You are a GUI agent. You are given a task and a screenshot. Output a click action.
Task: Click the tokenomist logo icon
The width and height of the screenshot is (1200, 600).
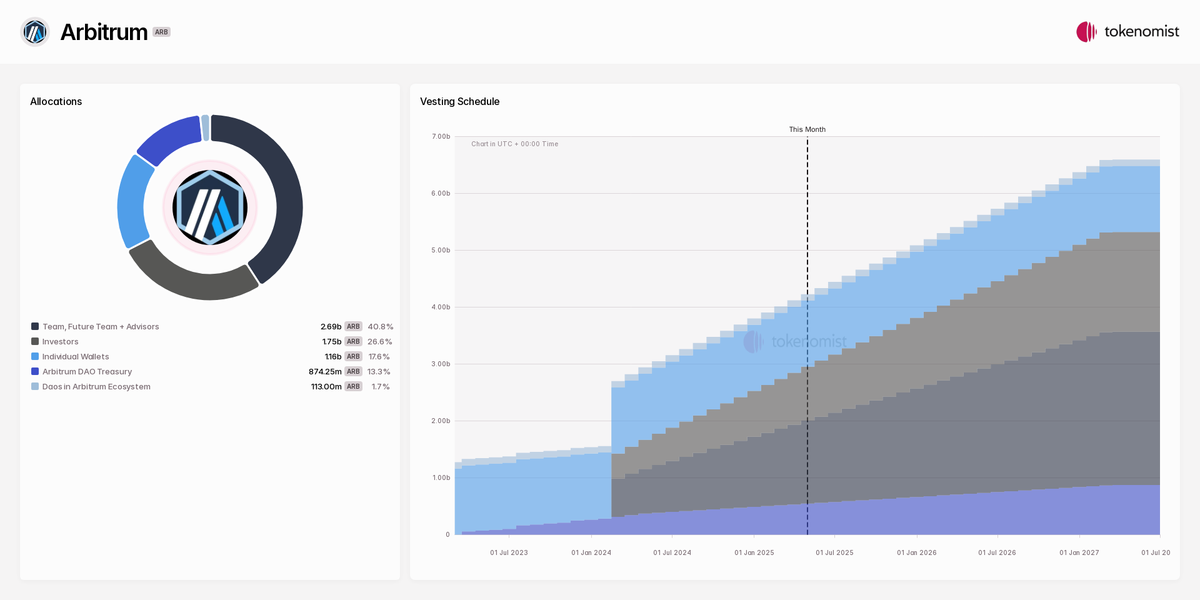tap(1086, 32)
